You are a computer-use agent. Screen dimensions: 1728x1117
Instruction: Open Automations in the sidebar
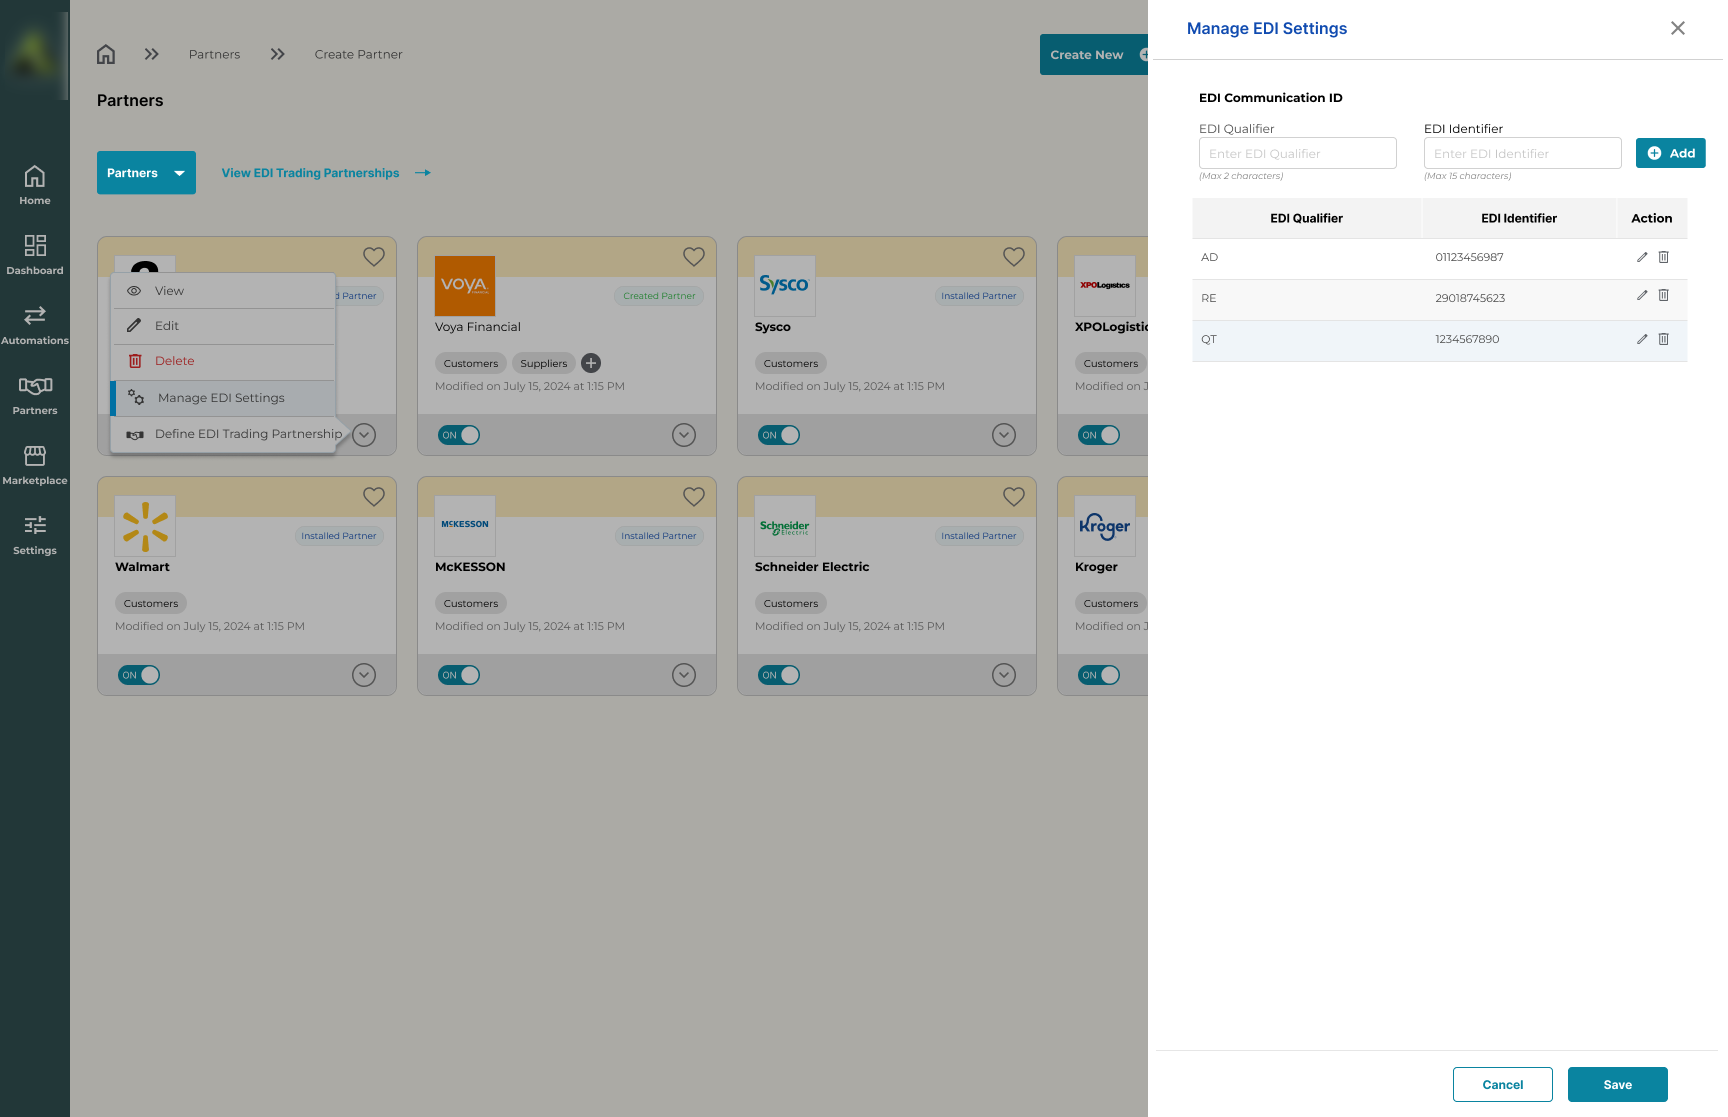tap(35, 325)
